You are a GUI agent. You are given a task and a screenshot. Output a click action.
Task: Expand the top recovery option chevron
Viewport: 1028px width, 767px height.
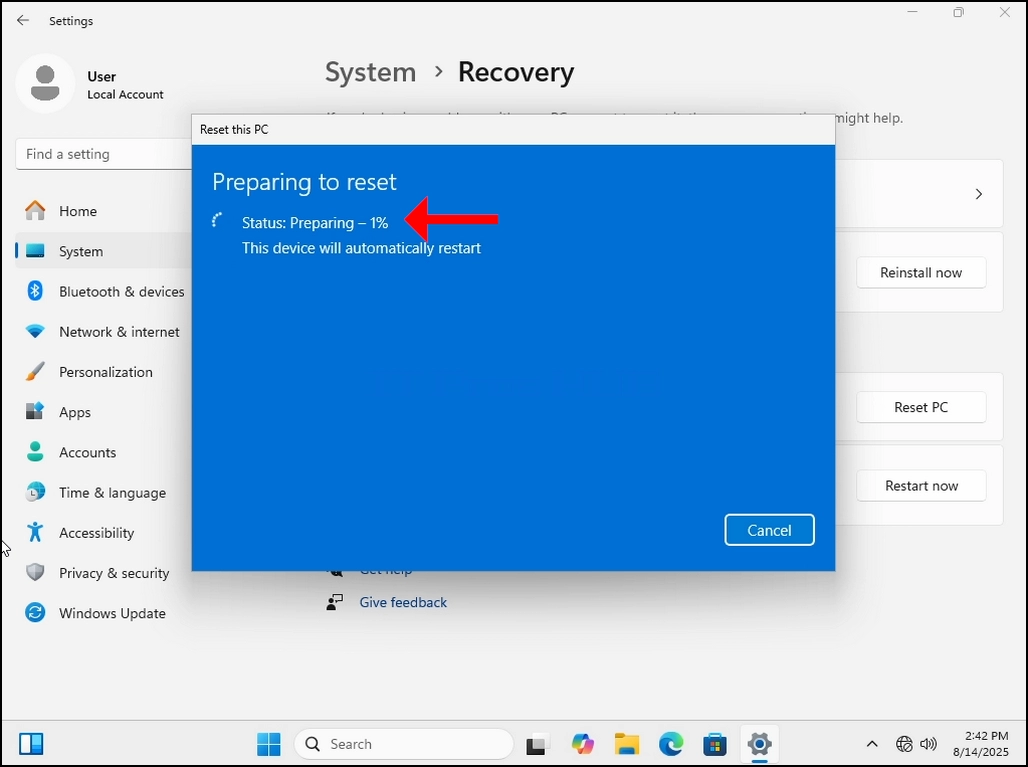pos(978,194)
